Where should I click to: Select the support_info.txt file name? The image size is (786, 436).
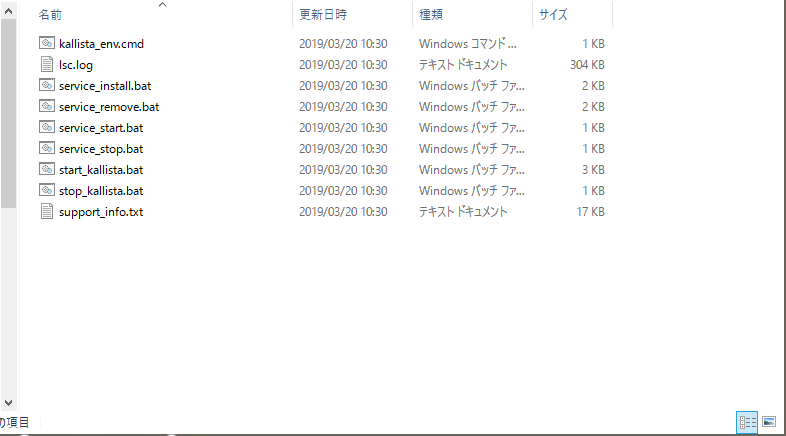coord(101,212)
